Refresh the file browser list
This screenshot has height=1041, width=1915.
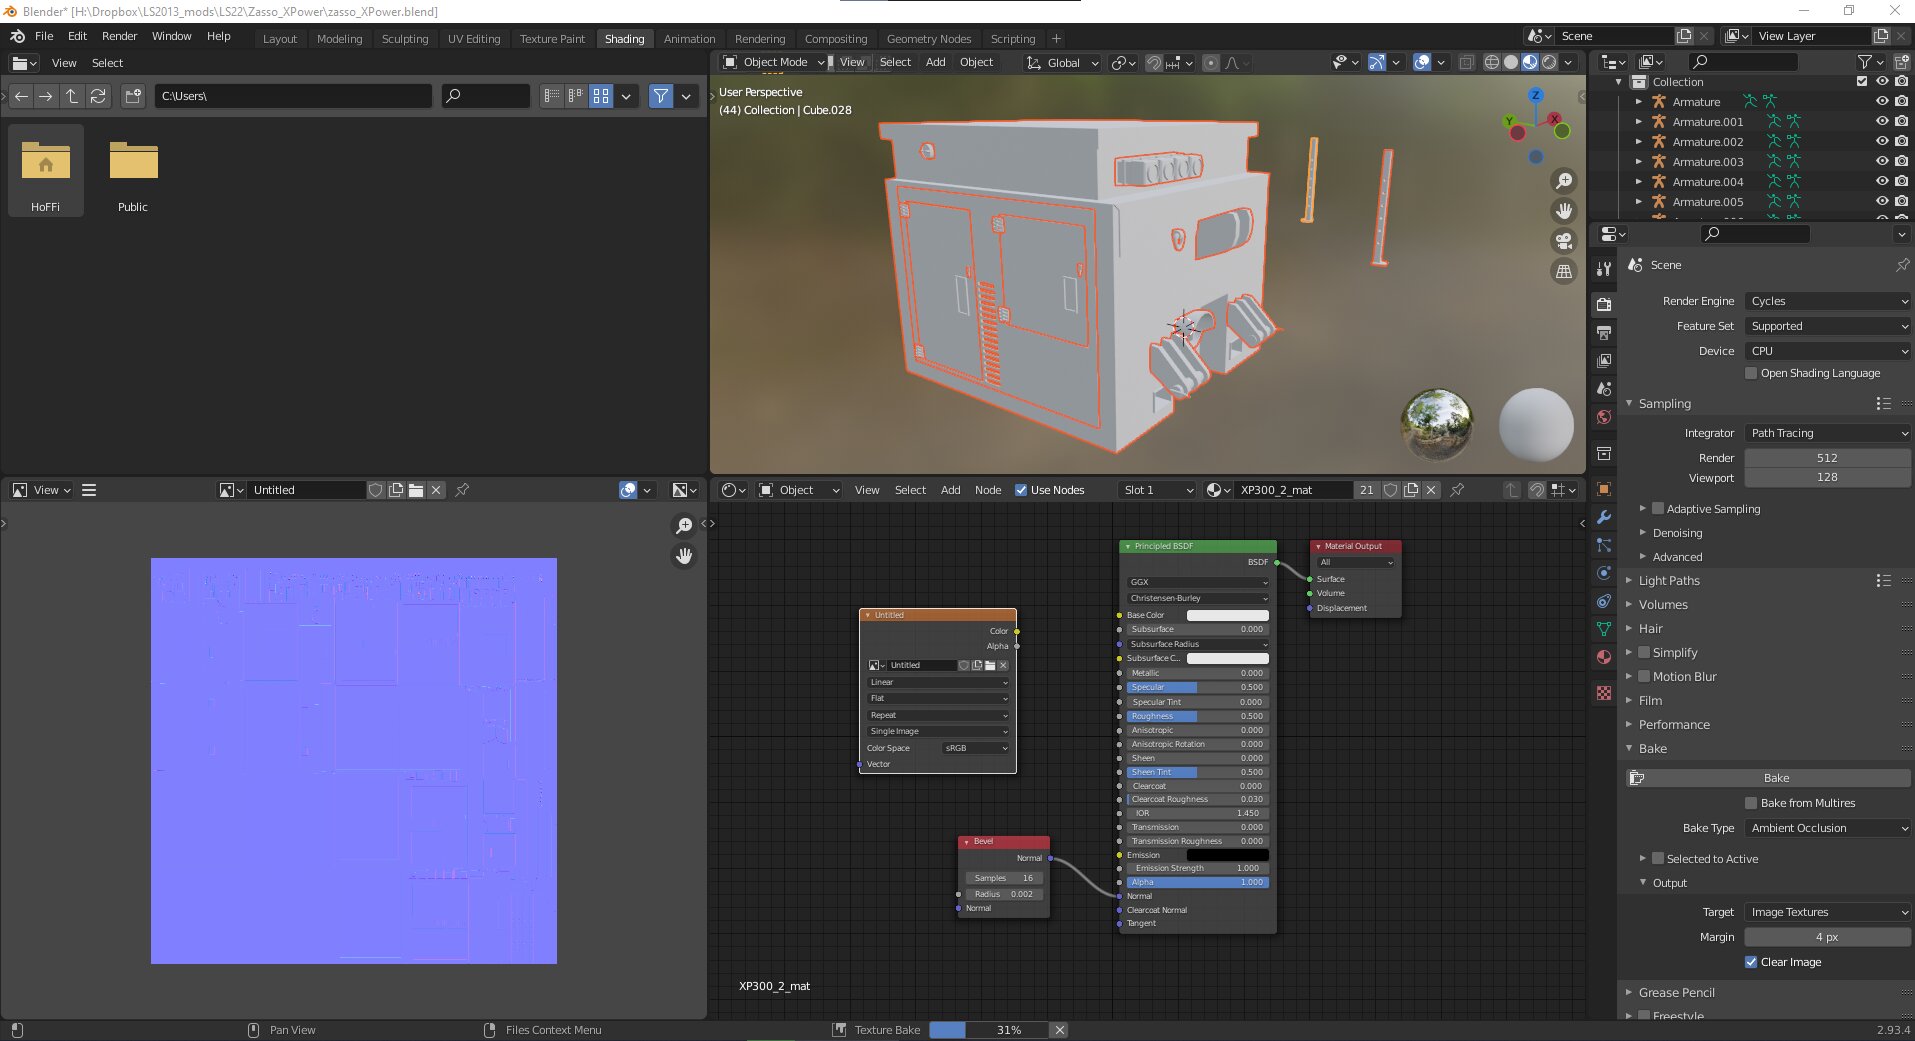(x=98, y=96)
